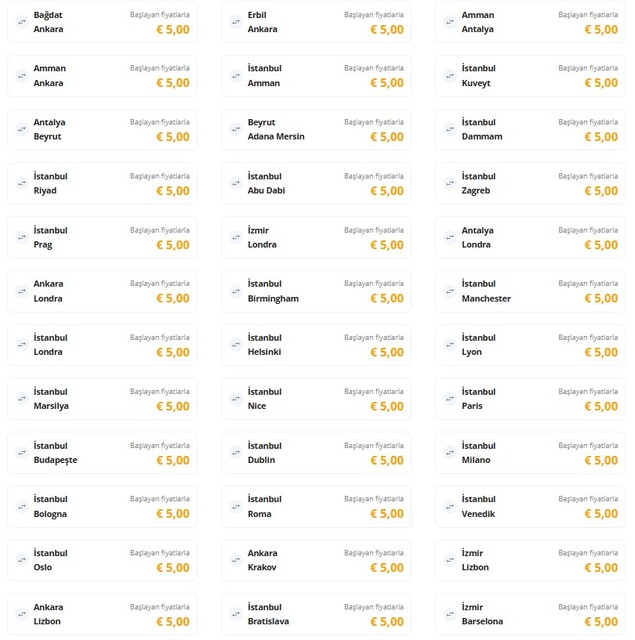Click the € 5,00 price for İstanbul–Zagreb
The height and width of the screenshot is (640, 635).
pos(601,191)
